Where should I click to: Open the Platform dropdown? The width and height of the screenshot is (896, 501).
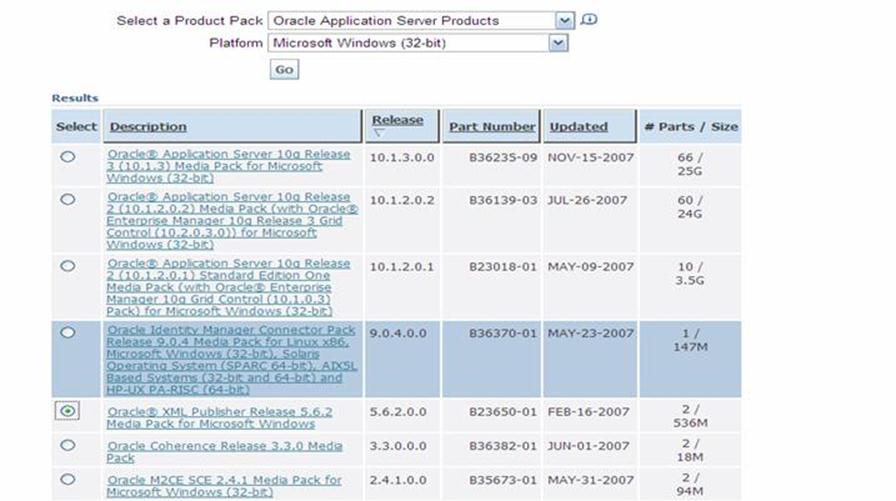coord(418,43)
